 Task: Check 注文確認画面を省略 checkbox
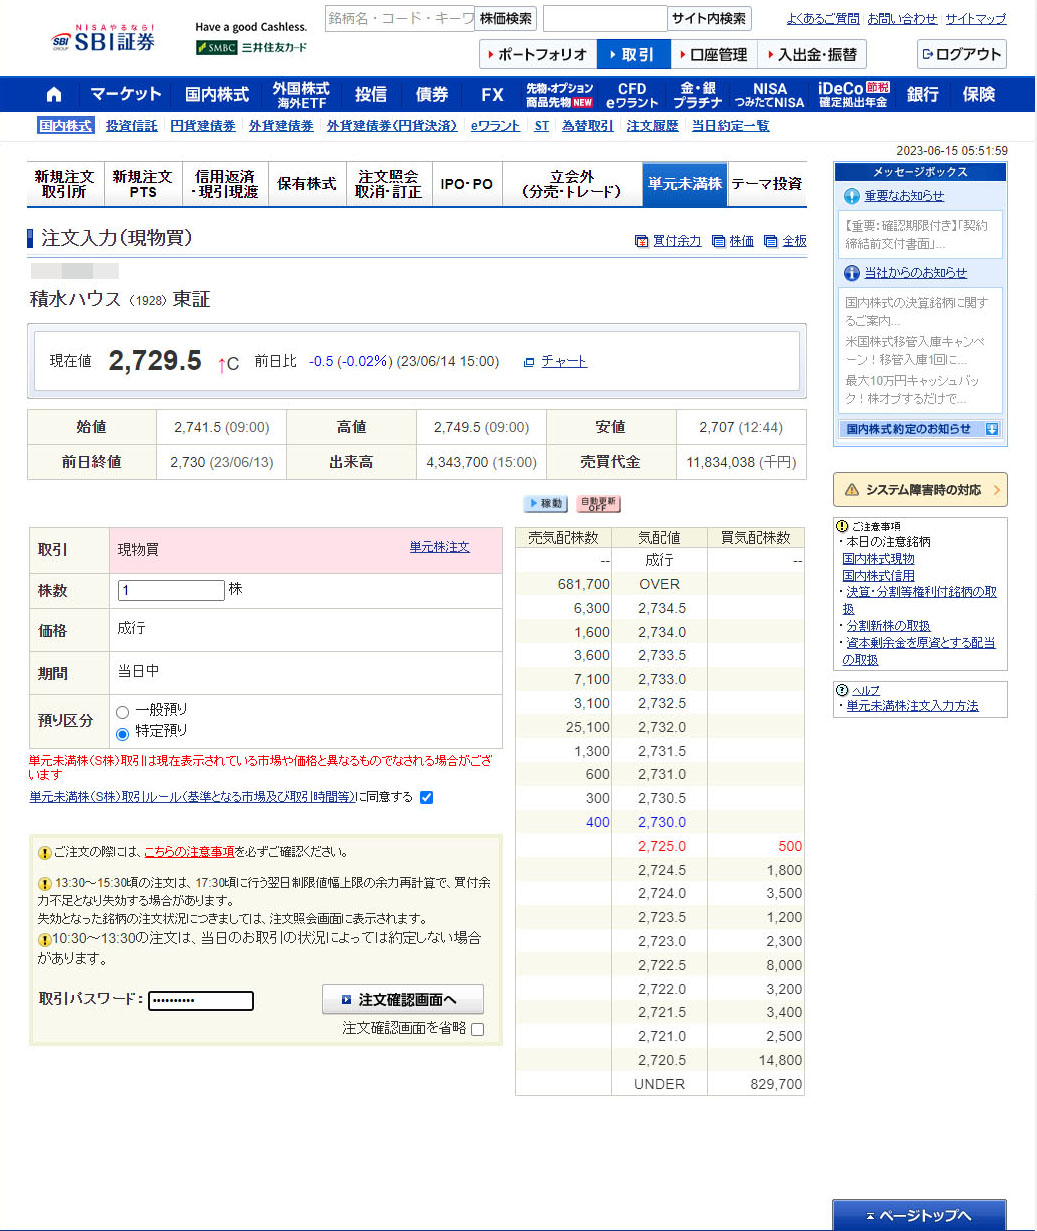click(x=477, y=1030)
